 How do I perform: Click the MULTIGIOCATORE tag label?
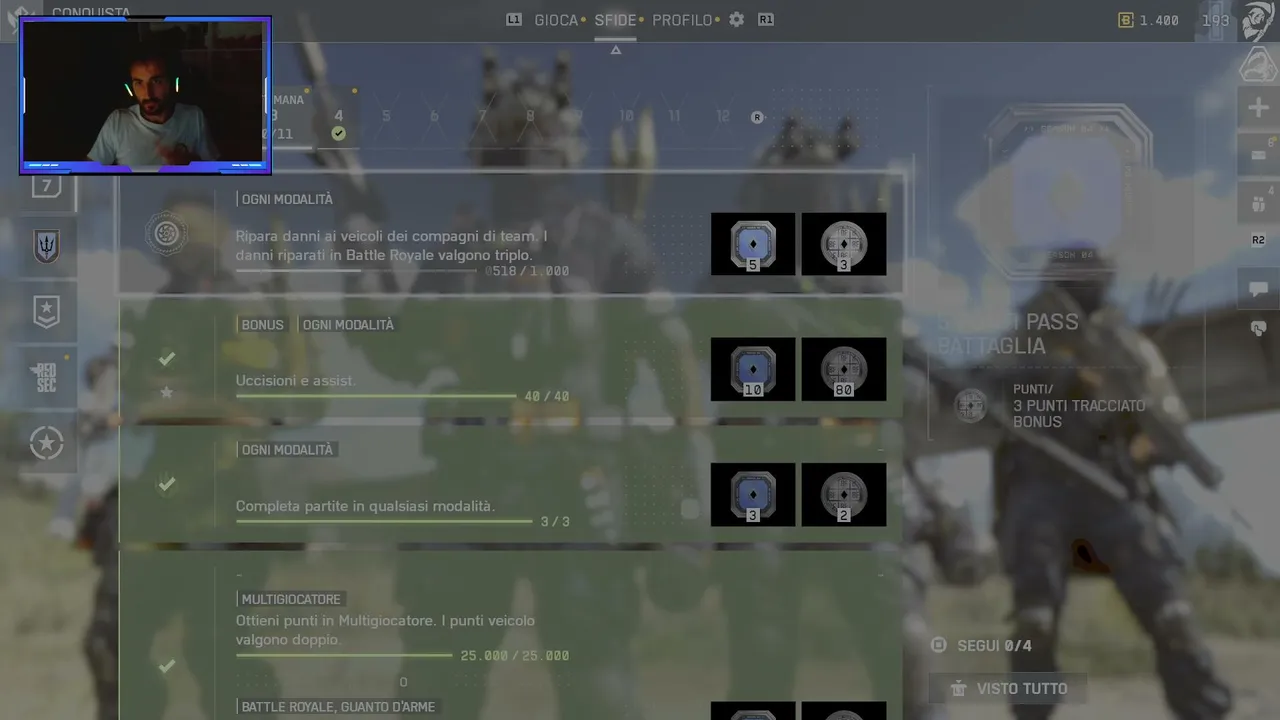coord(291,599)
